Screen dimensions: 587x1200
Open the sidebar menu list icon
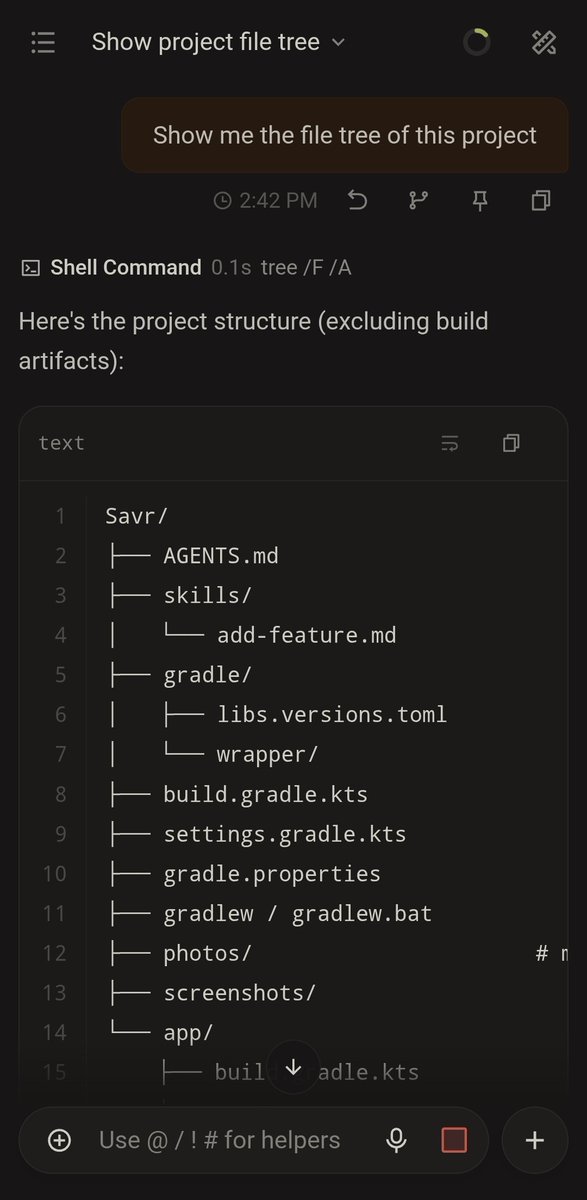(x=43, y=42)
